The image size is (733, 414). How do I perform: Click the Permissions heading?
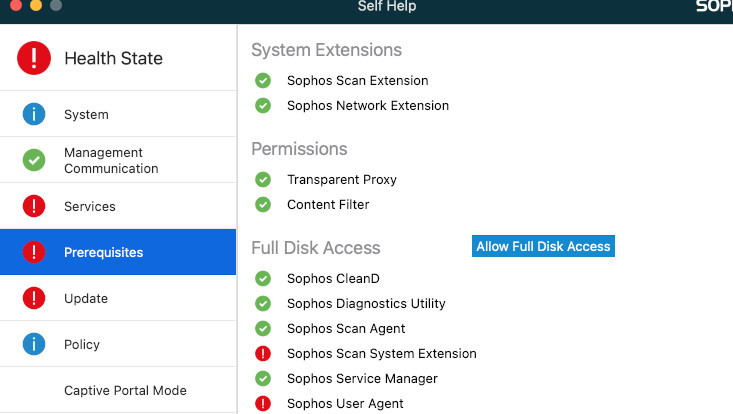pos(299,149)
